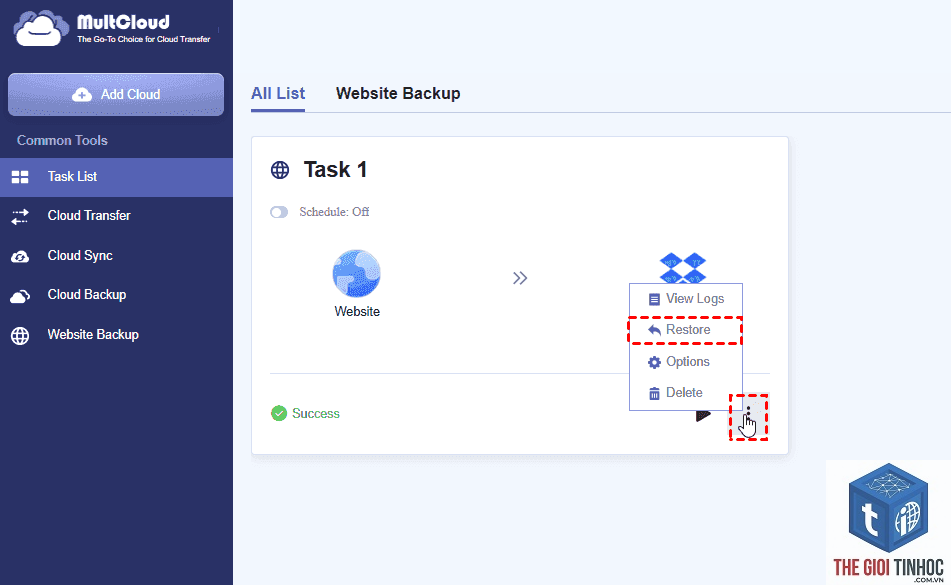Switch to the All List tab

(278, 93)
